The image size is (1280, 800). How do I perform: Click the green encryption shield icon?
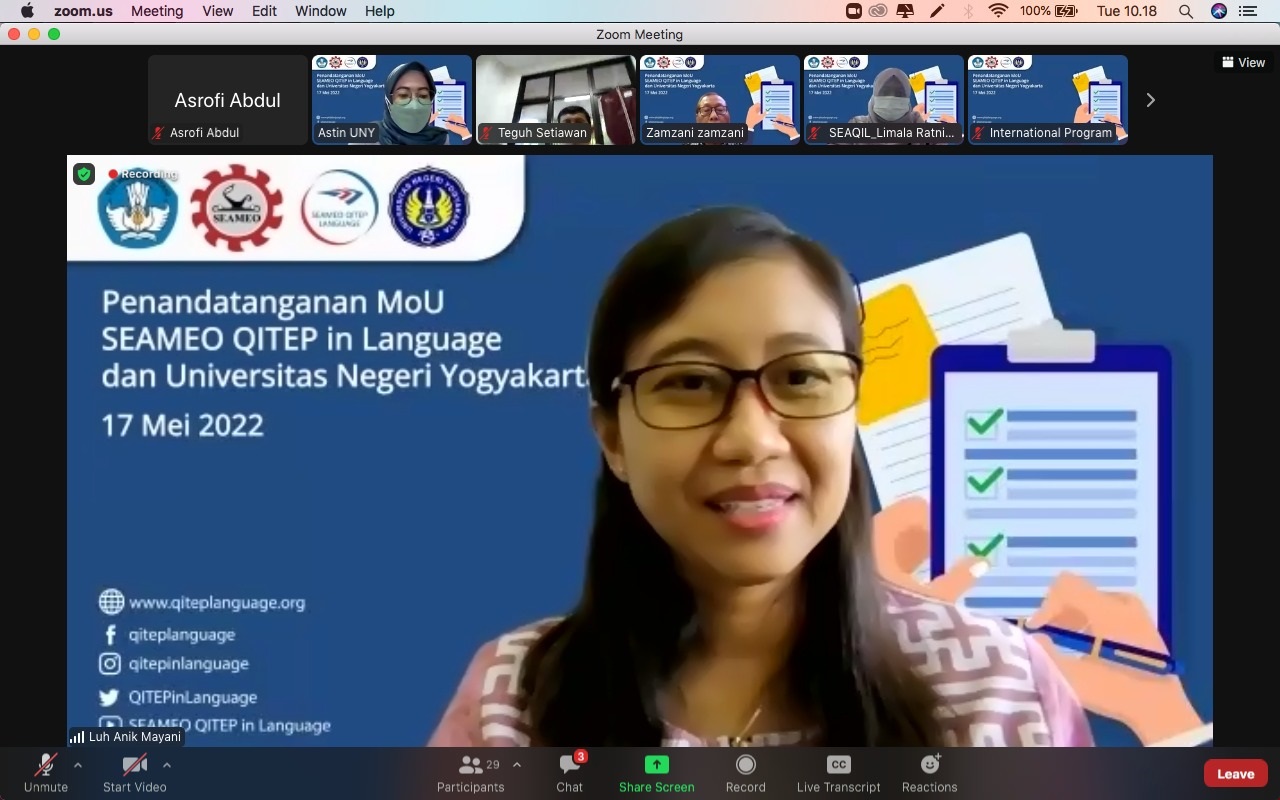(84, 175)
